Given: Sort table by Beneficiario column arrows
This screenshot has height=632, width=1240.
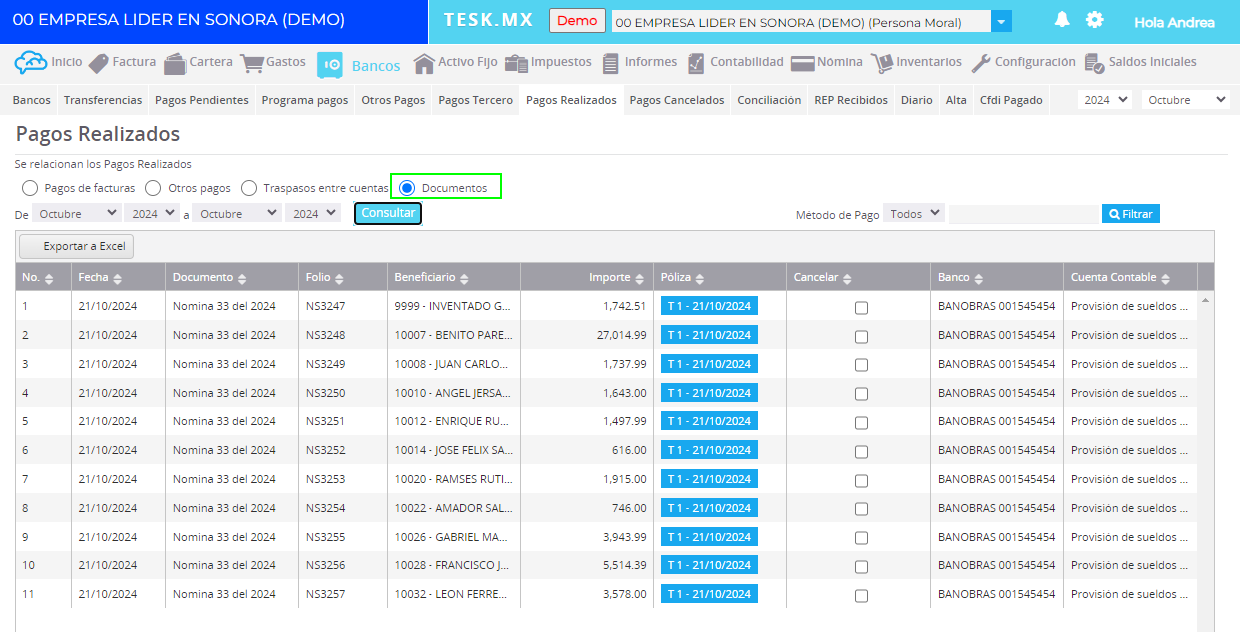Looking at the screenshot, I should pyautogui.click(x=464, y=278).
